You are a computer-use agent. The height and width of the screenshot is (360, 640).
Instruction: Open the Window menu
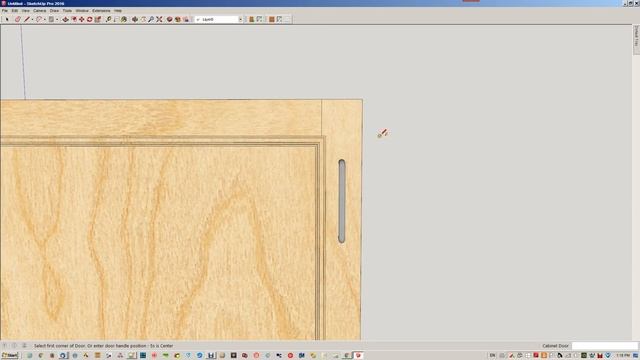(82, 11)
